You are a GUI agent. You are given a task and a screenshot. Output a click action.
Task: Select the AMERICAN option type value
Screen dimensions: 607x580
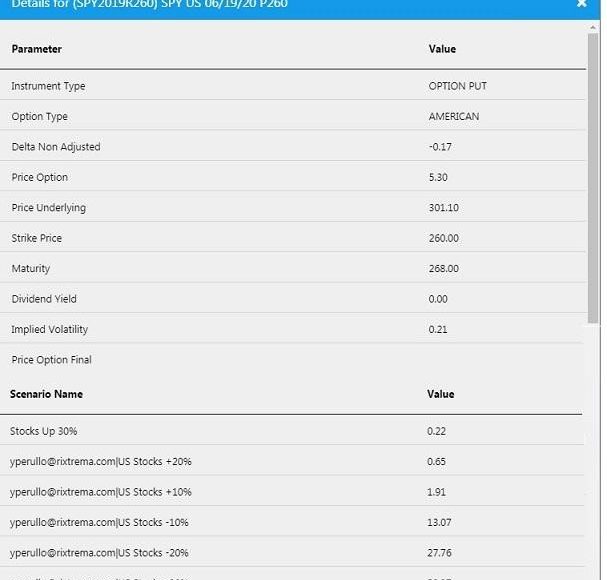coord(453,117)
